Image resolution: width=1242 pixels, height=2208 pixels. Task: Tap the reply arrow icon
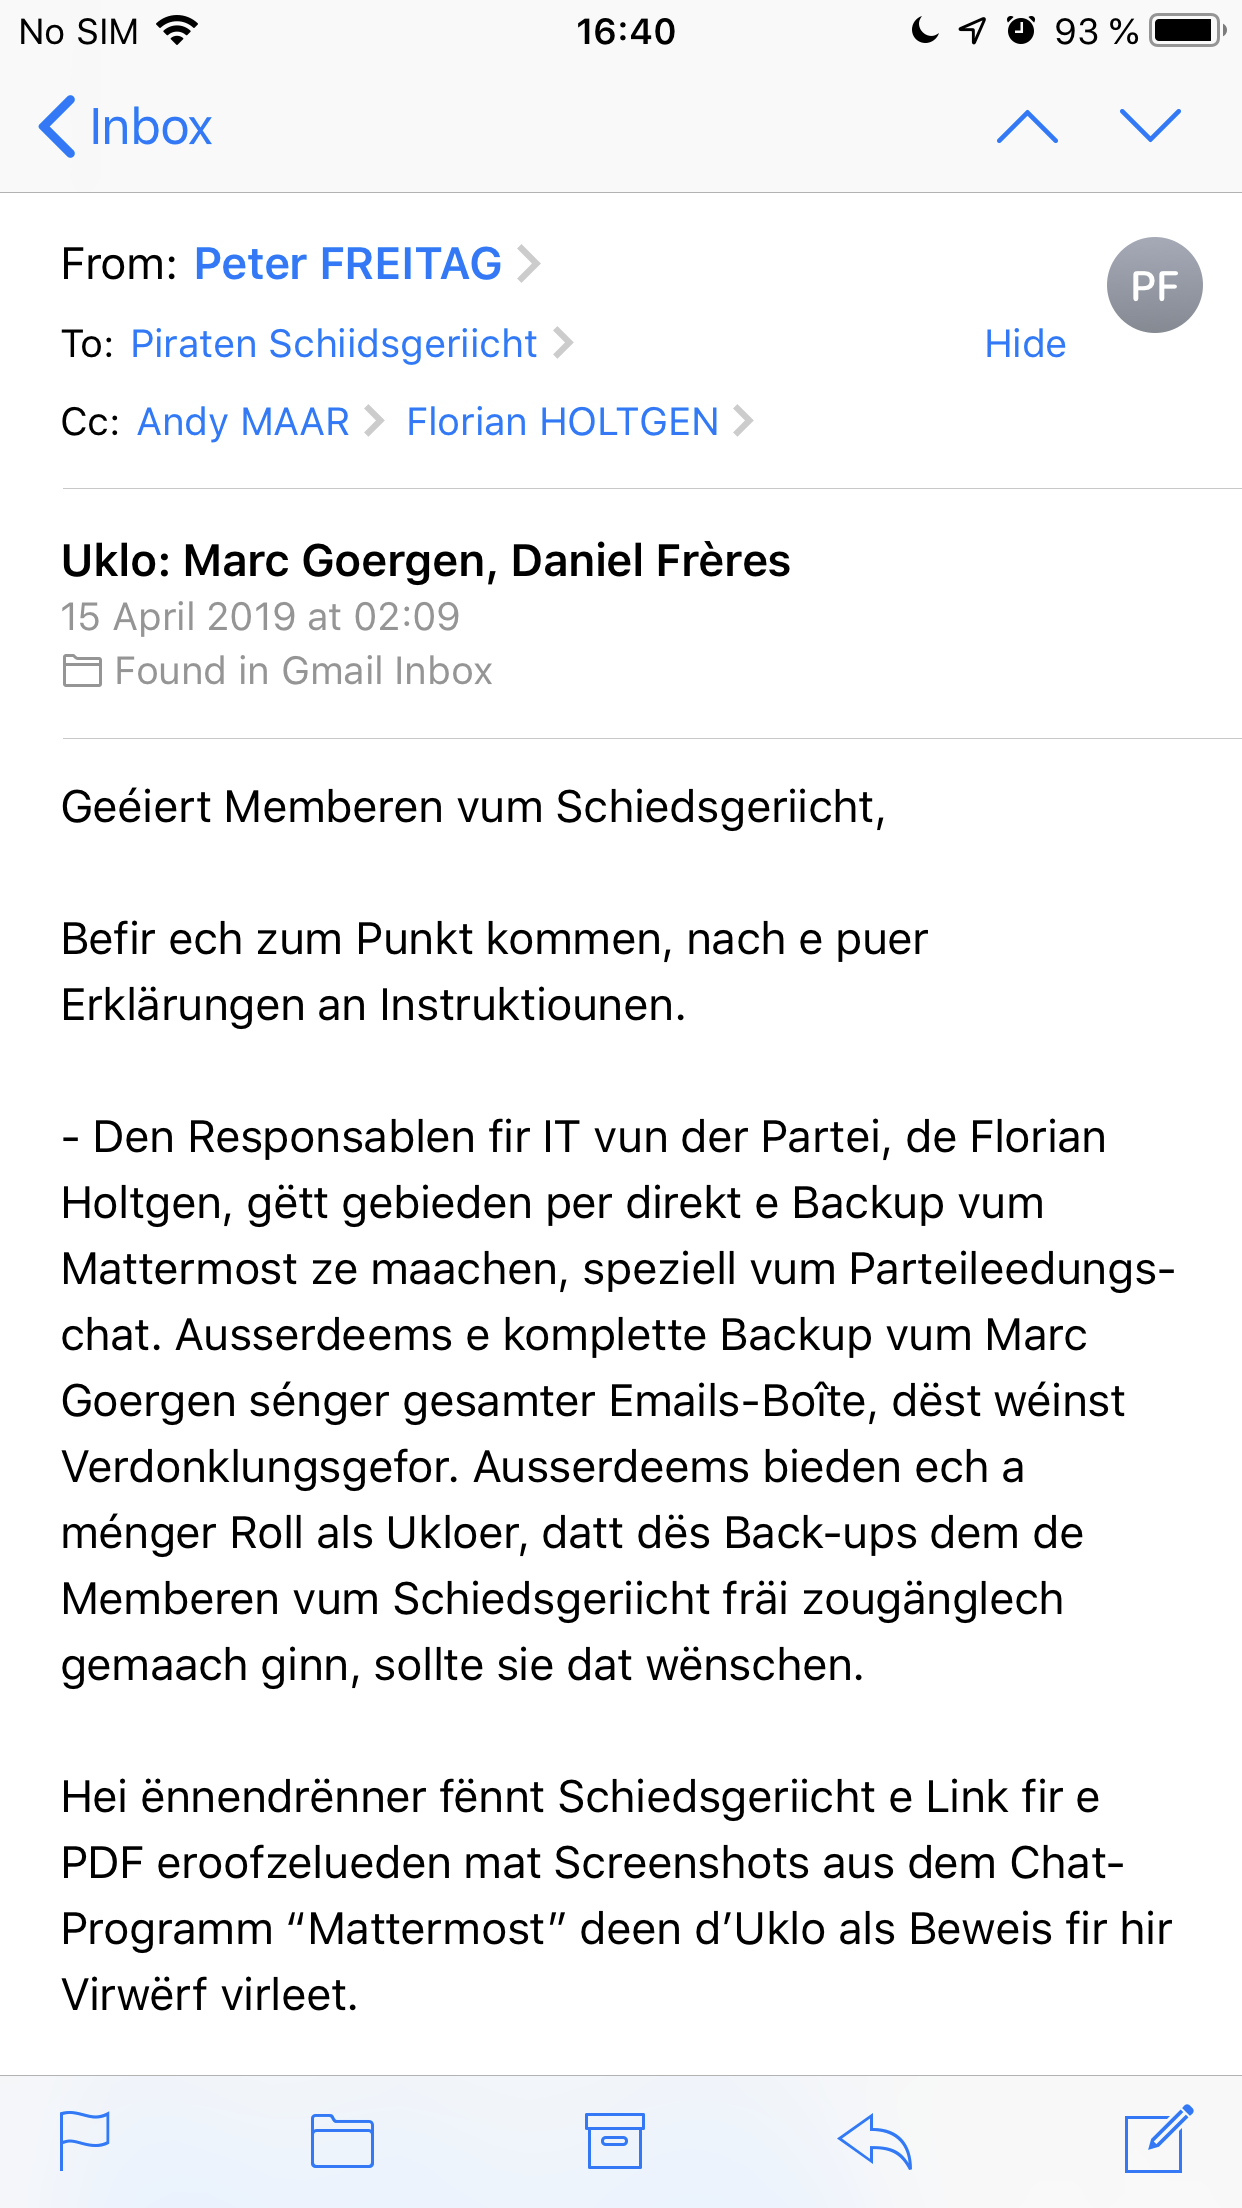pyautogui.click(x=875, y=2141)
